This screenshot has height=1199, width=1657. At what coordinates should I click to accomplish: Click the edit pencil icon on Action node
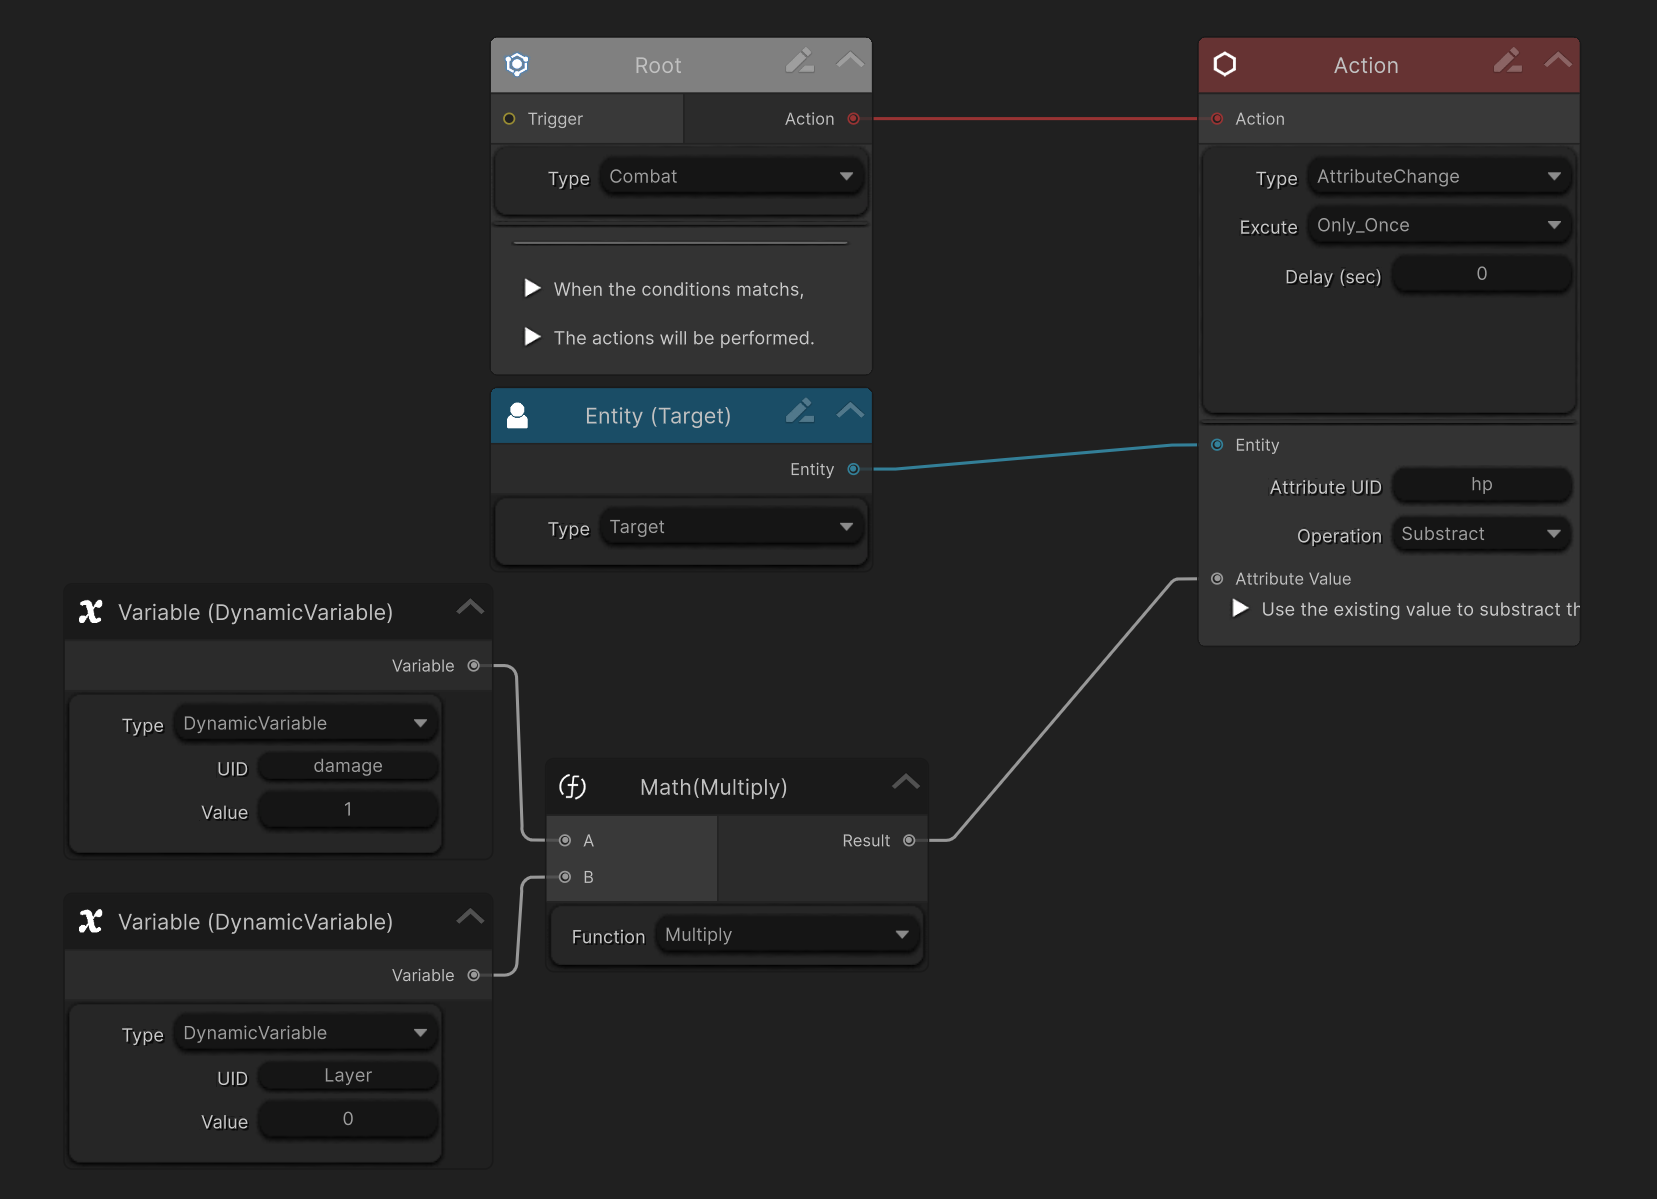pyautogui.click(x=1507, y=62)
